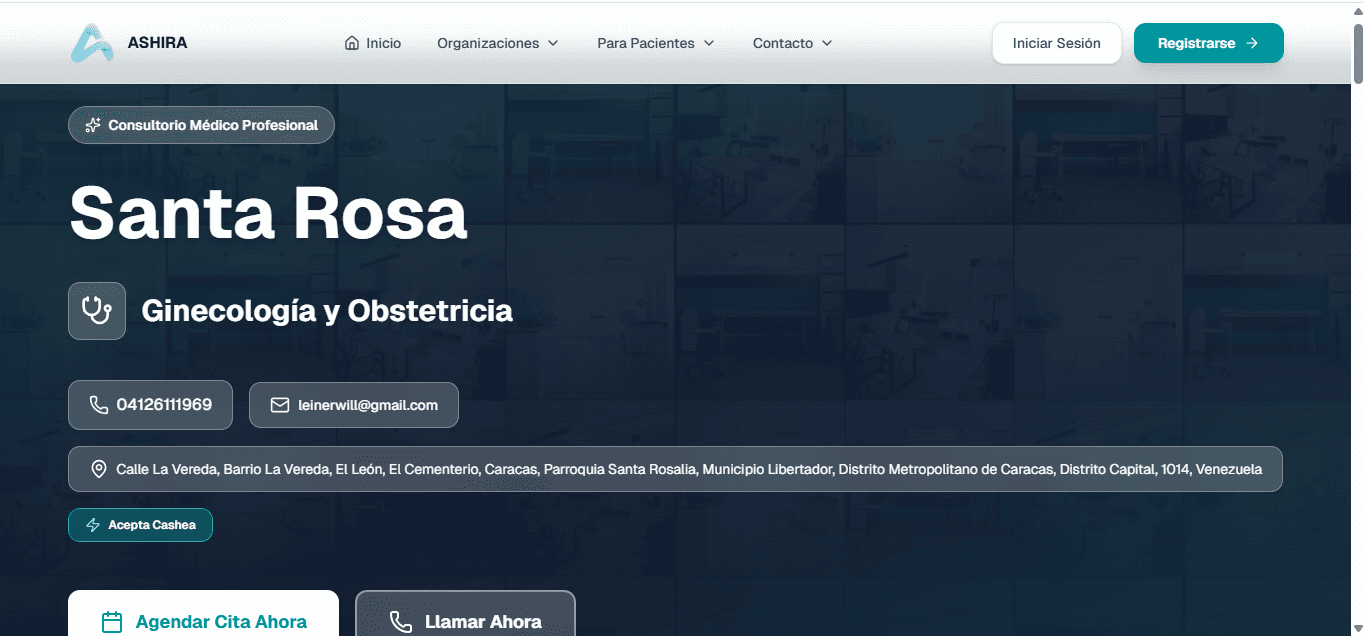The height and width of the screenshot is (636, 1364).
Task: Select Inicio in the navigation bar
Action: pos(382,43)
